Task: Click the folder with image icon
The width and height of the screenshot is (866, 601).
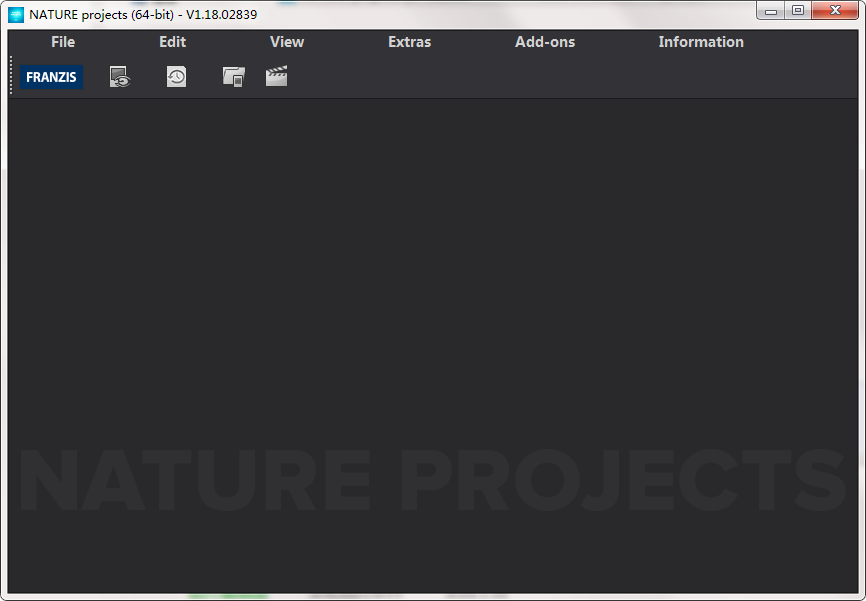Action: pyautogui.click(x=234, y=77)
